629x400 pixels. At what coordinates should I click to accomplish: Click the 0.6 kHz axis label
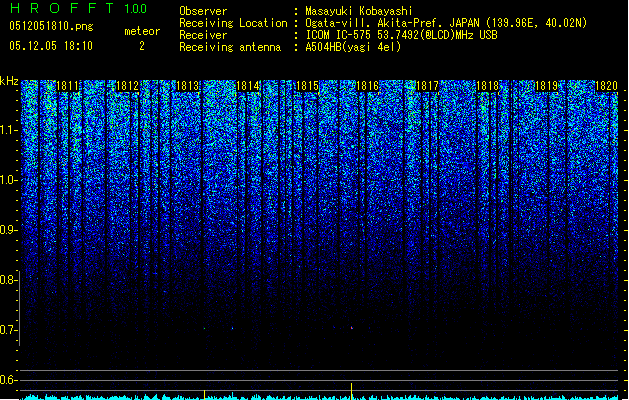coord(8,380)
